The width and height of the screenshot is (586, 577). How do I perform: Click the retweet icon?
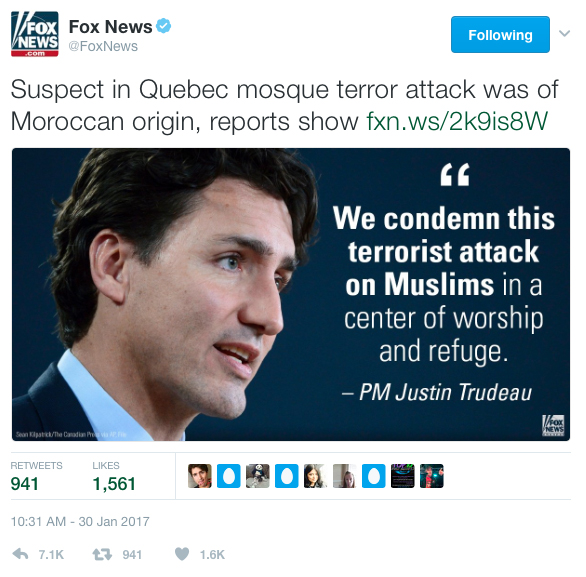point(102,554)
